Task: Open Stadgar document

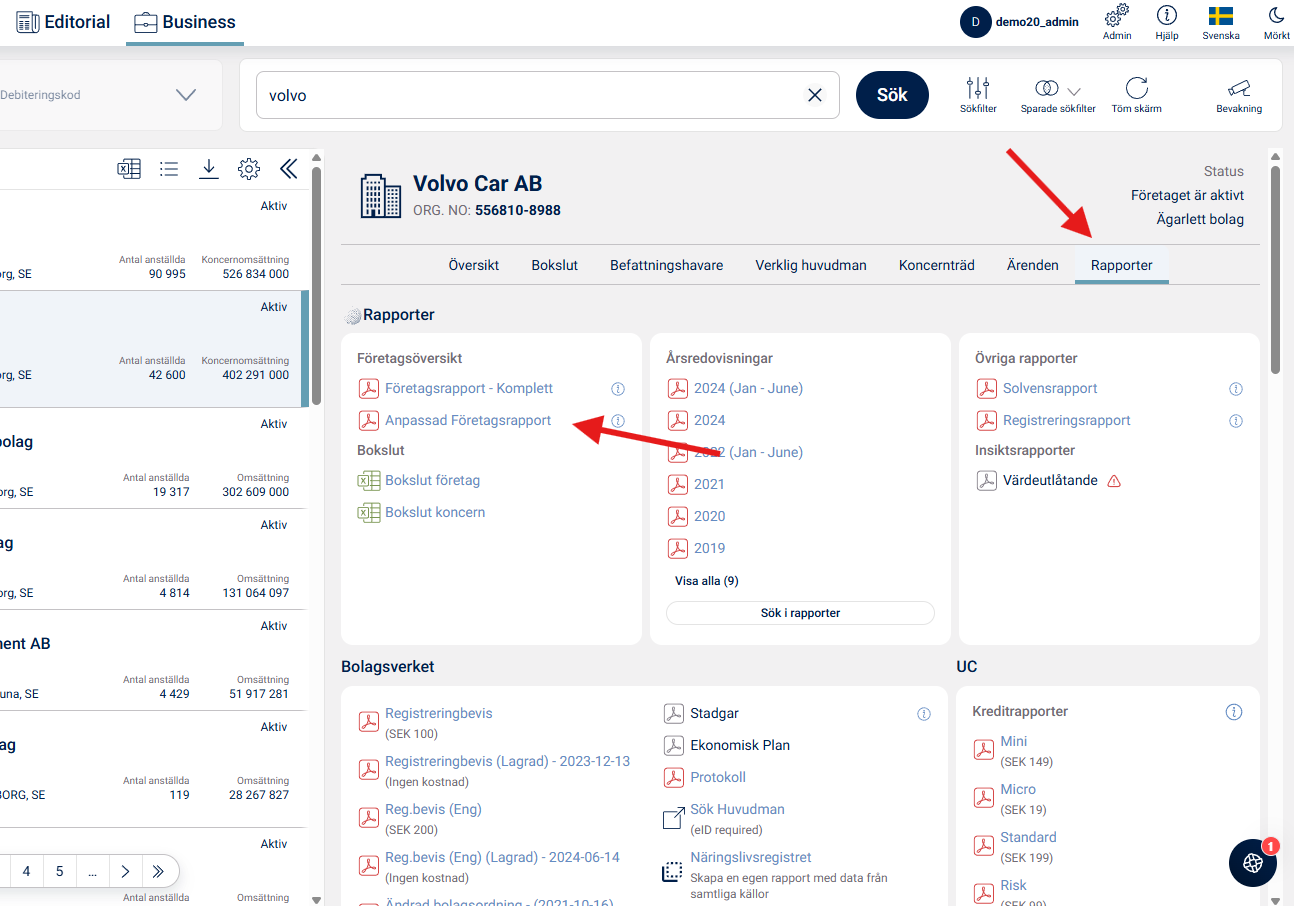Action: point(714,713)
